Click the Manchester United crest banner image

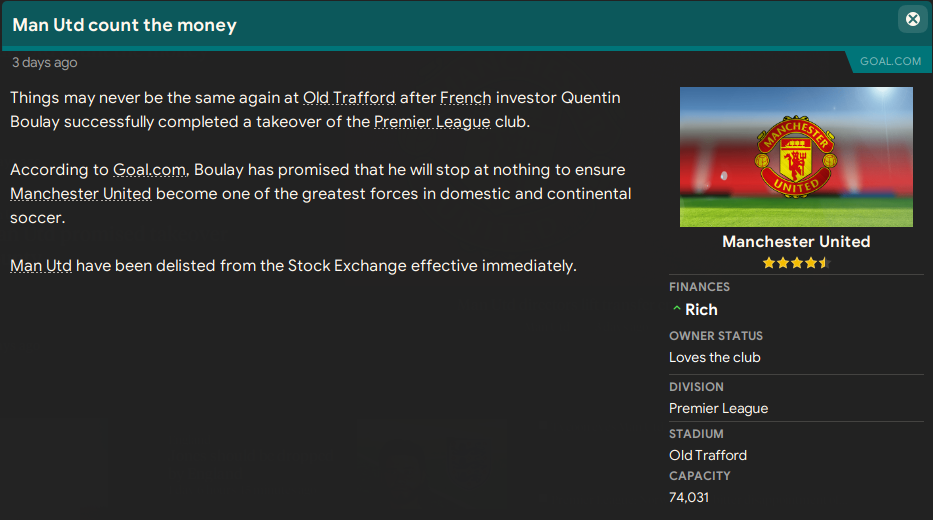tap(796, 156)
